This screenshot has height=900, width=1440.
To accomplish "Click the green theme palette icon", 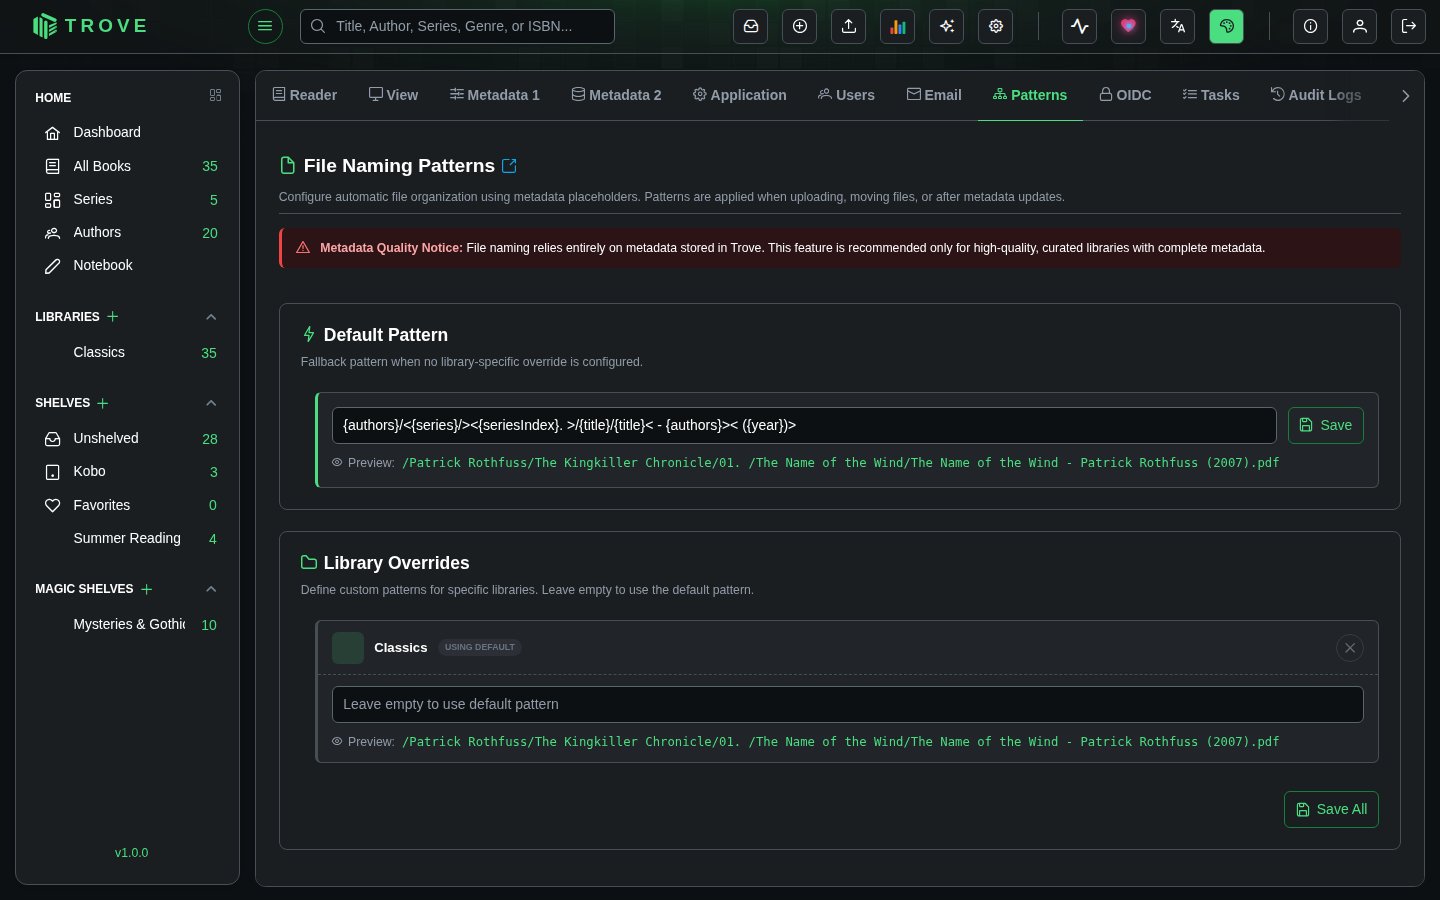I will [x=1227, y=26].
